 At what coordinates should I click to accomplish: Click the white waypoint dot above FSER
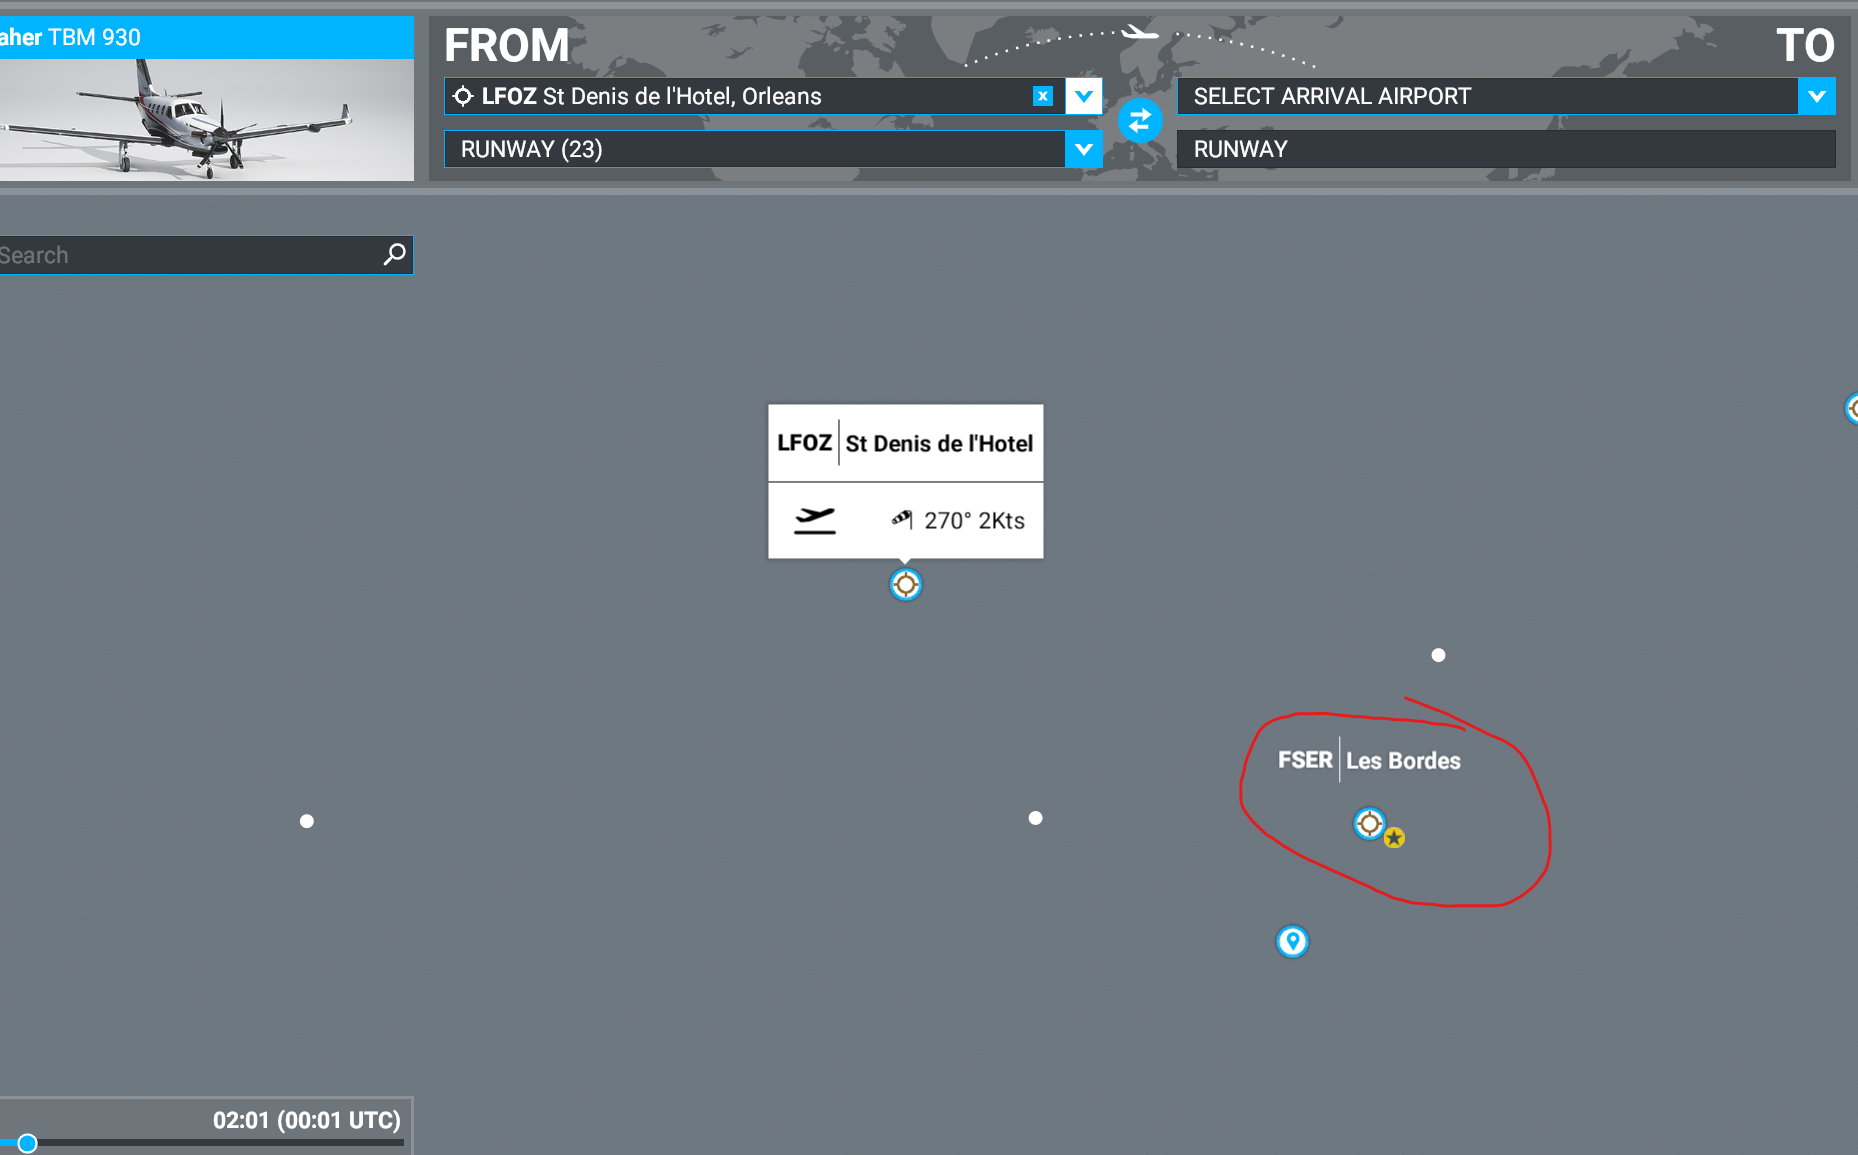(x=1438, y=655)
